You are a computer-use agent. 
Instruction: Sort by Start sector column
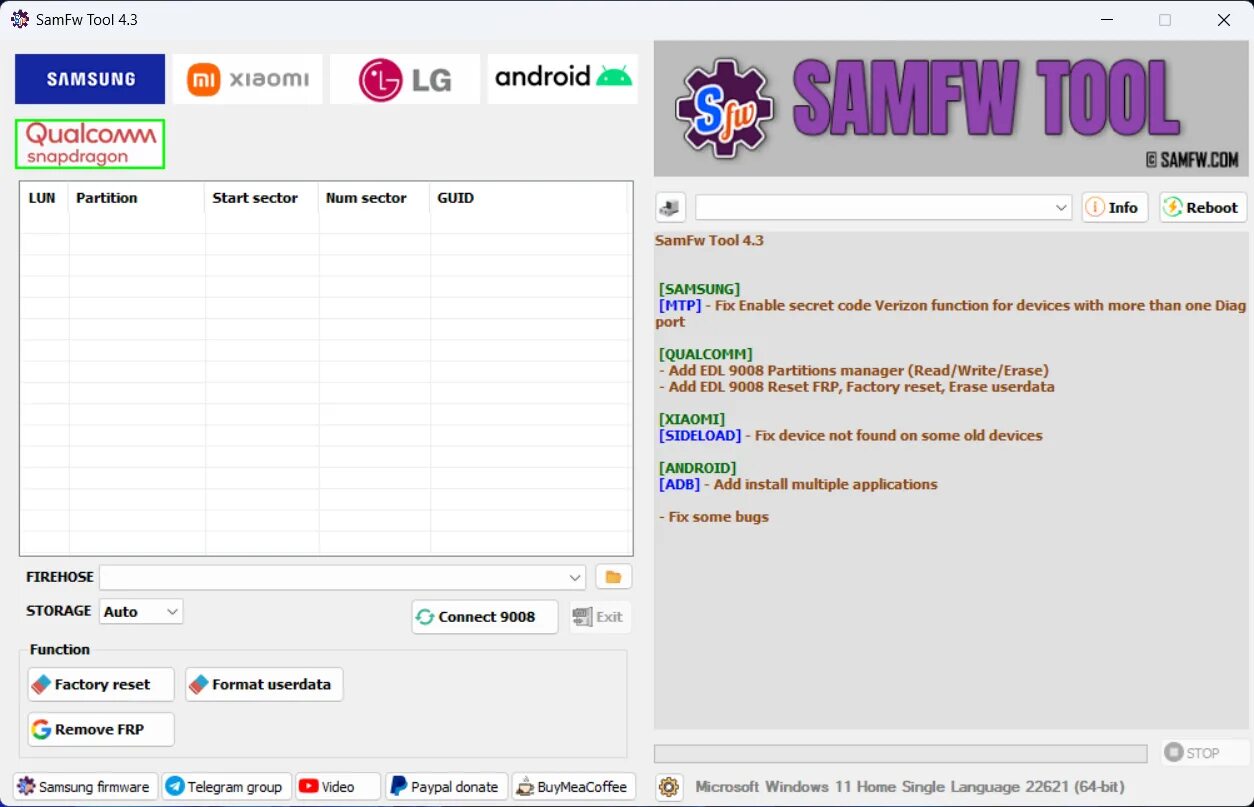click(x=262, y=198)
